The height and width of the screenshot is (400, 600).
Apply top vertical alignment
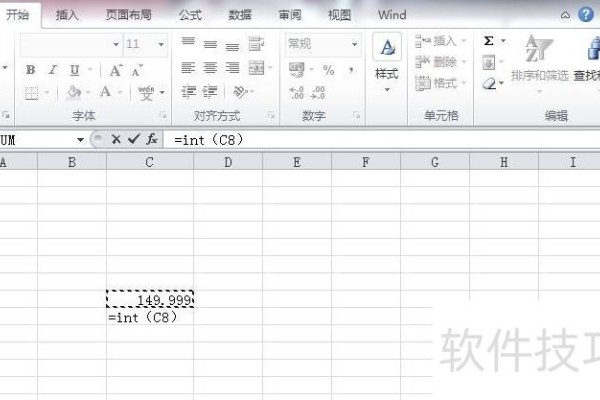[188, 41]
